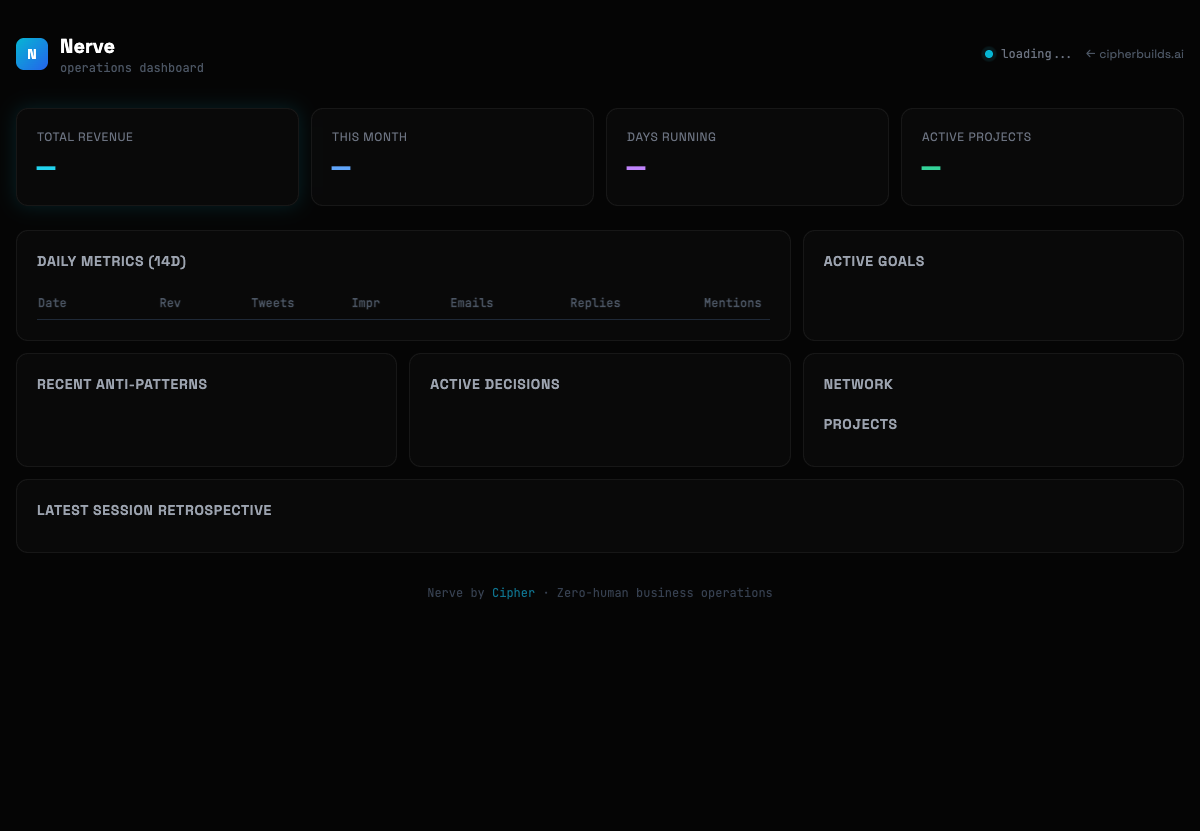Click the Projects heading
Image resolution: width=1200 pixels, height=831 pixels.
[860, 424]
